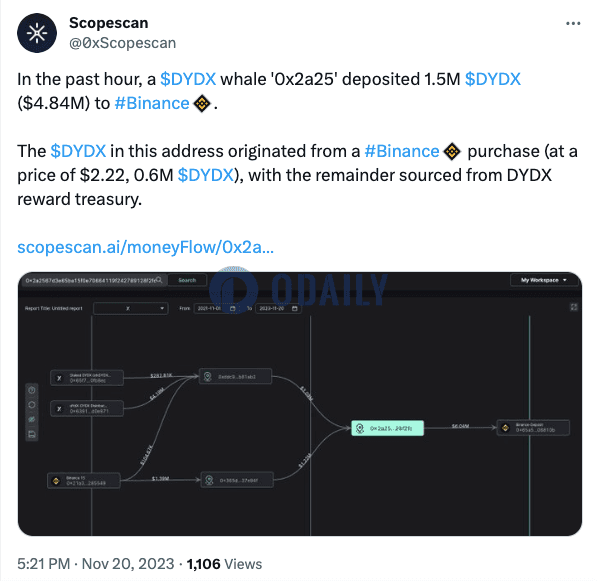The height and width of the screenshot is (581, 597).
Task: Open the #Binance hashtag in first sentence
Action: (152, 103)
